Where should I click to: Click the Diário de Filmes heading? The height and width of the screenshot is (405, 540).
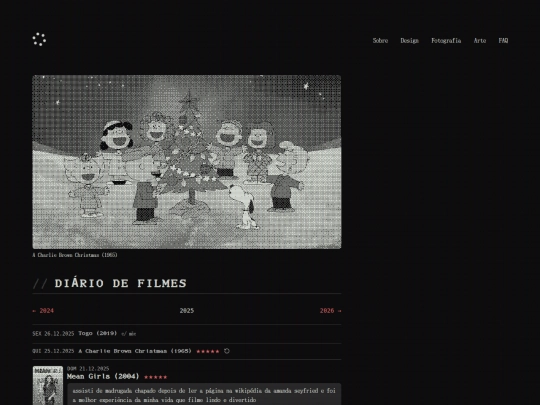click(x=120, y=283)
